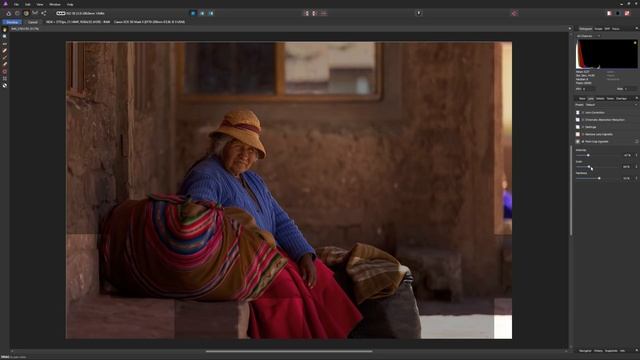Select the Zoom tool

pyautogui.click(x=5, y=37)
